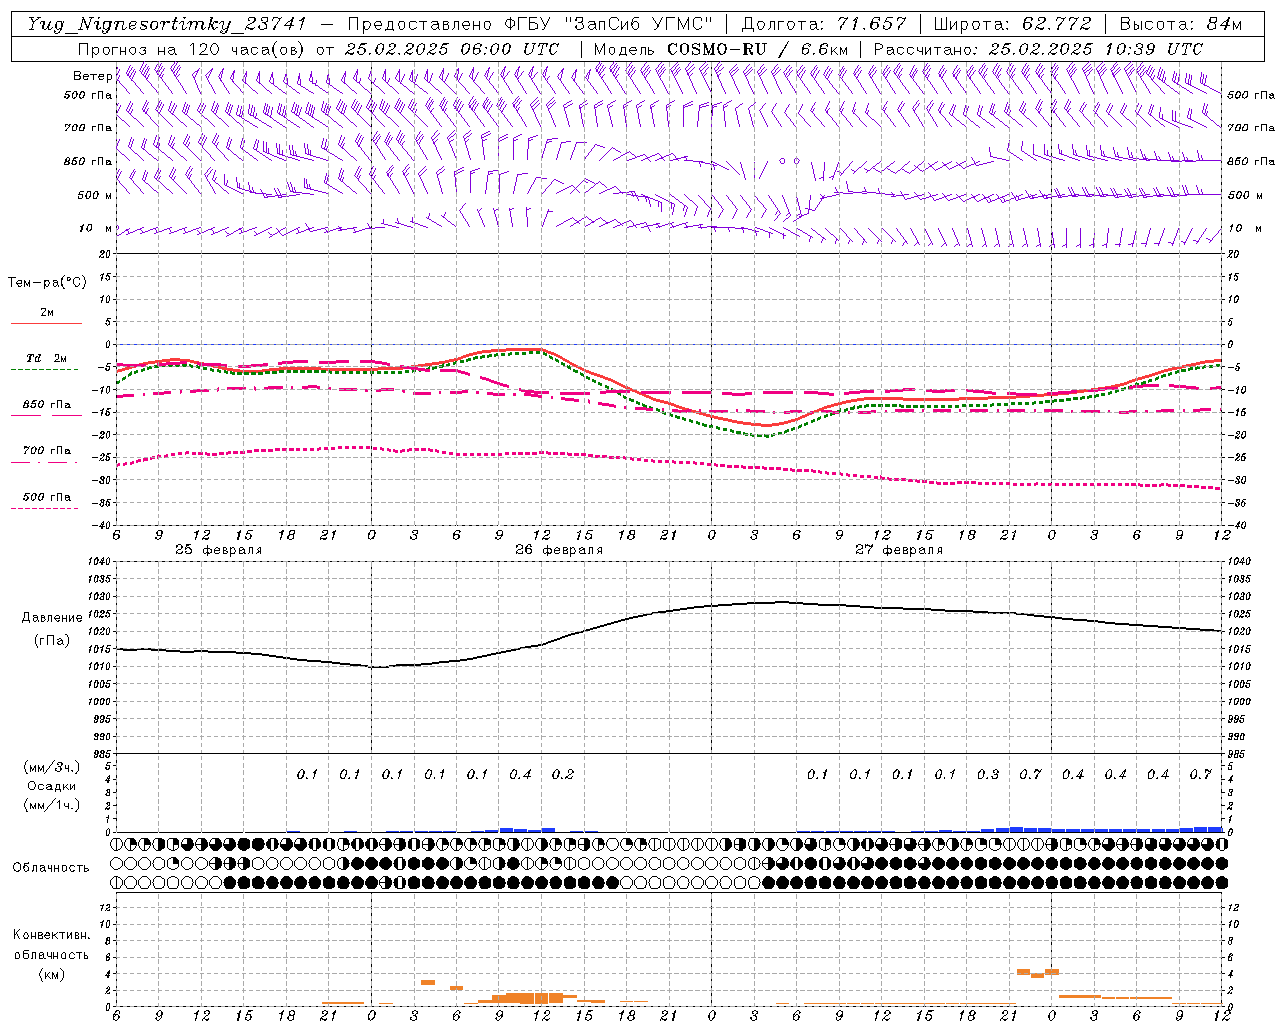Select the Долгота 71.657 header field
The width and height of the screenshot is (1280, 1024).
tap(824, 25)
